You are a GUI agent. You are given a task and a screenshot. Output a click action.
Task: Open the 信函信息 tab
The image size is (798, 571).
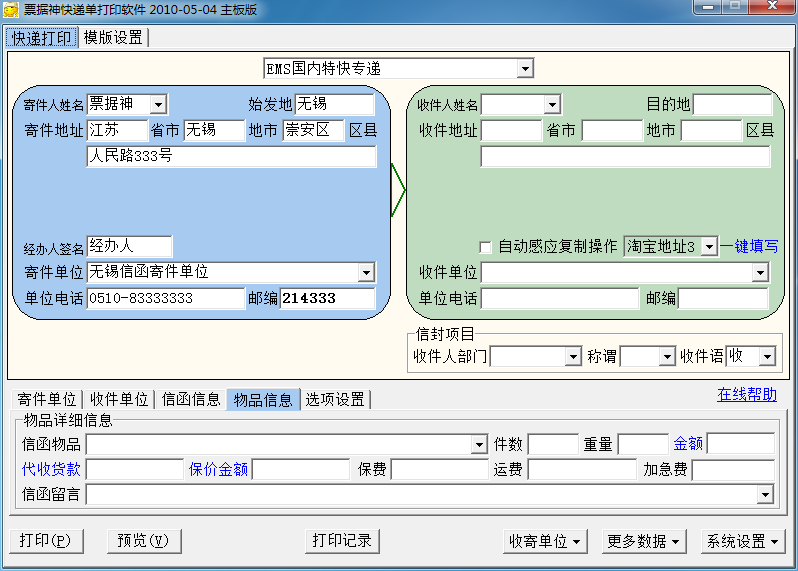(191, 399)
